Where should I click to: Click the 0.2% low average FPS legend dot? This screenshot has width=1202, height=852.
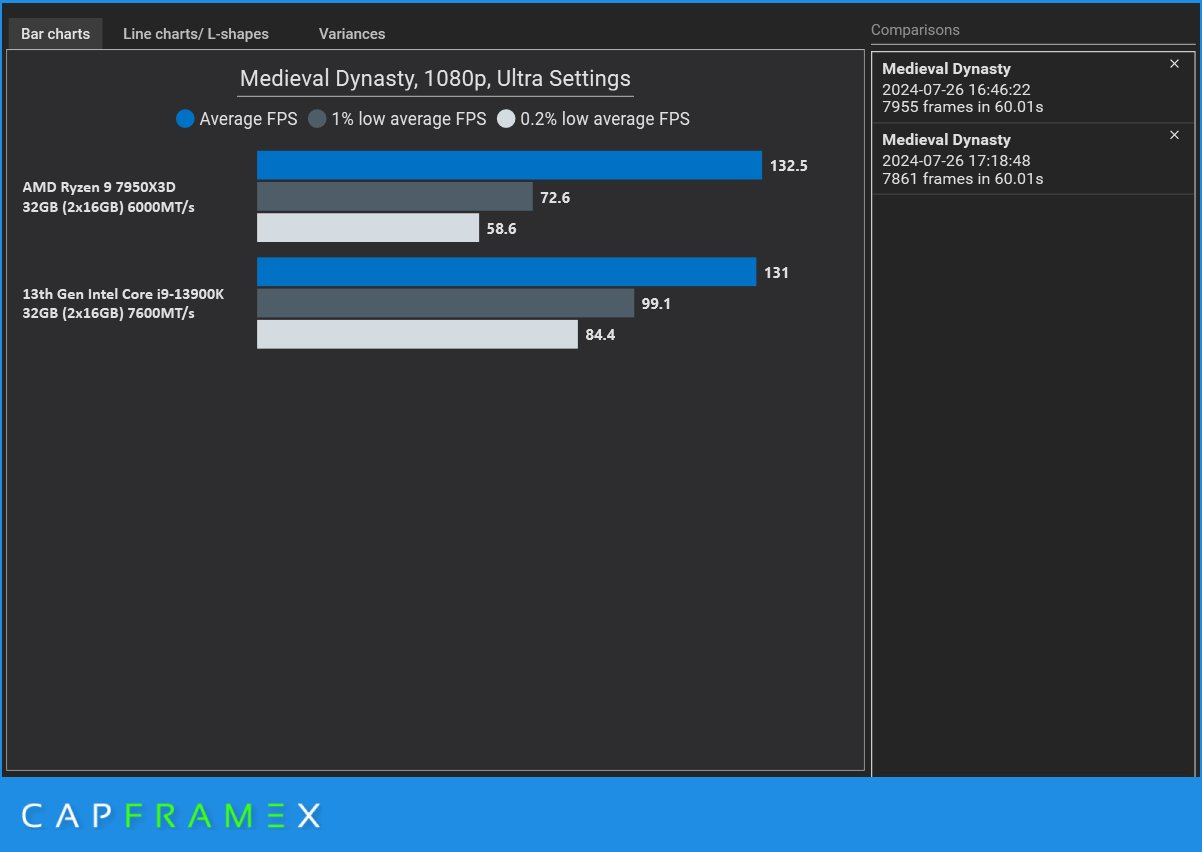(x=506, y=119)
